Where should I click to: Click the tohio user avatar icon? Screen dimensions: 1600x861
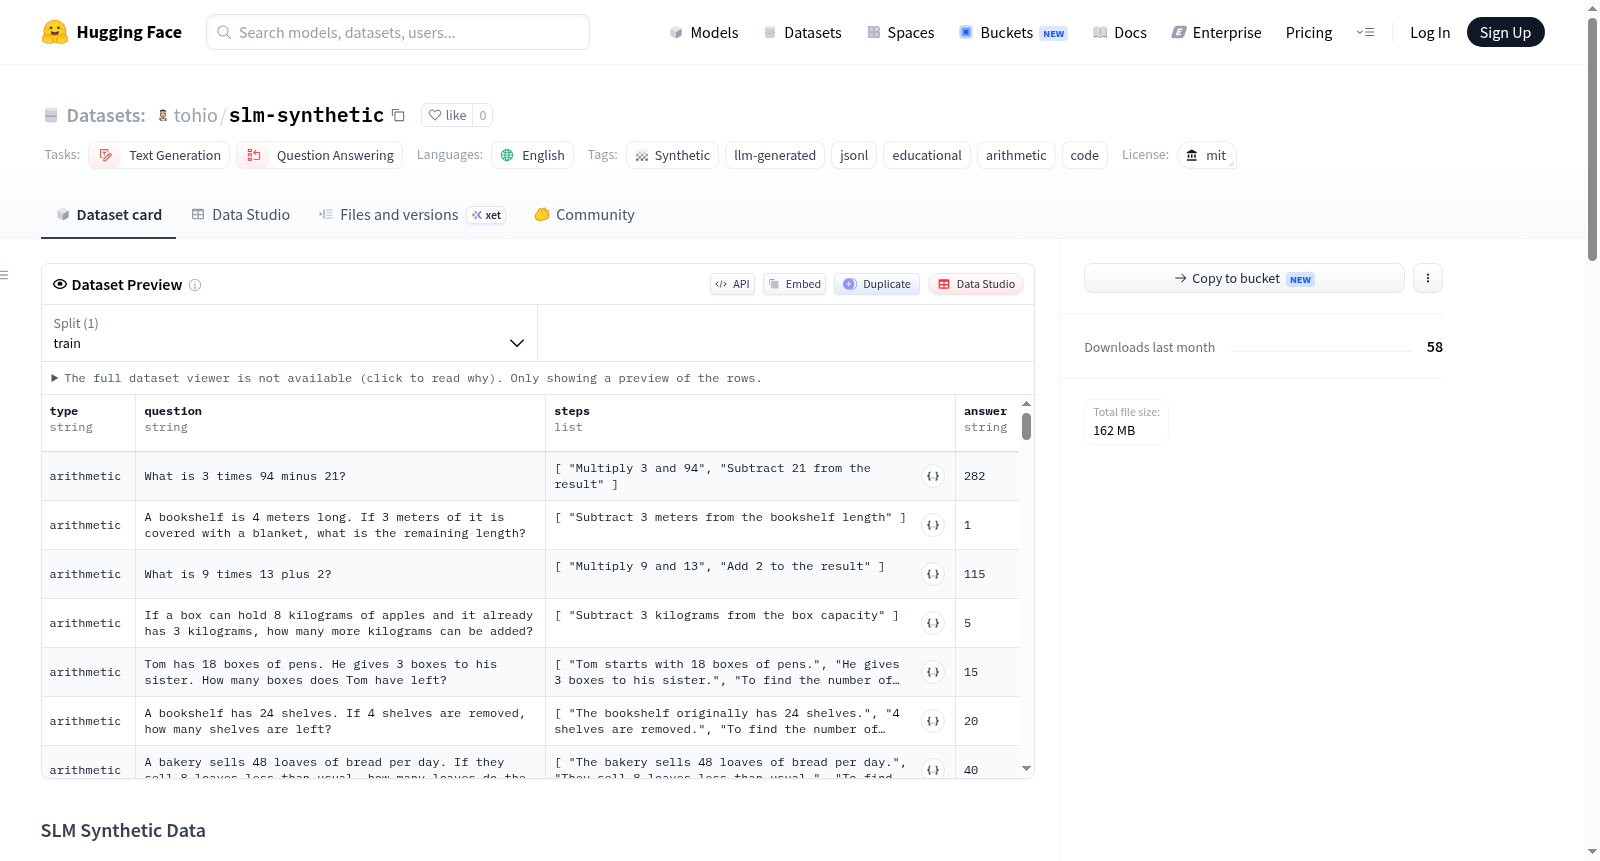click(x=163, y=116)
